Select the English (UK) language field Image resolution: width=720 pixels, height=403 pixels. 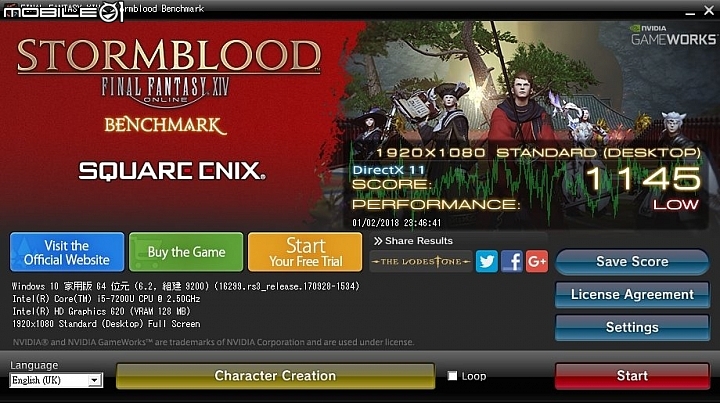tap(56, 380)
